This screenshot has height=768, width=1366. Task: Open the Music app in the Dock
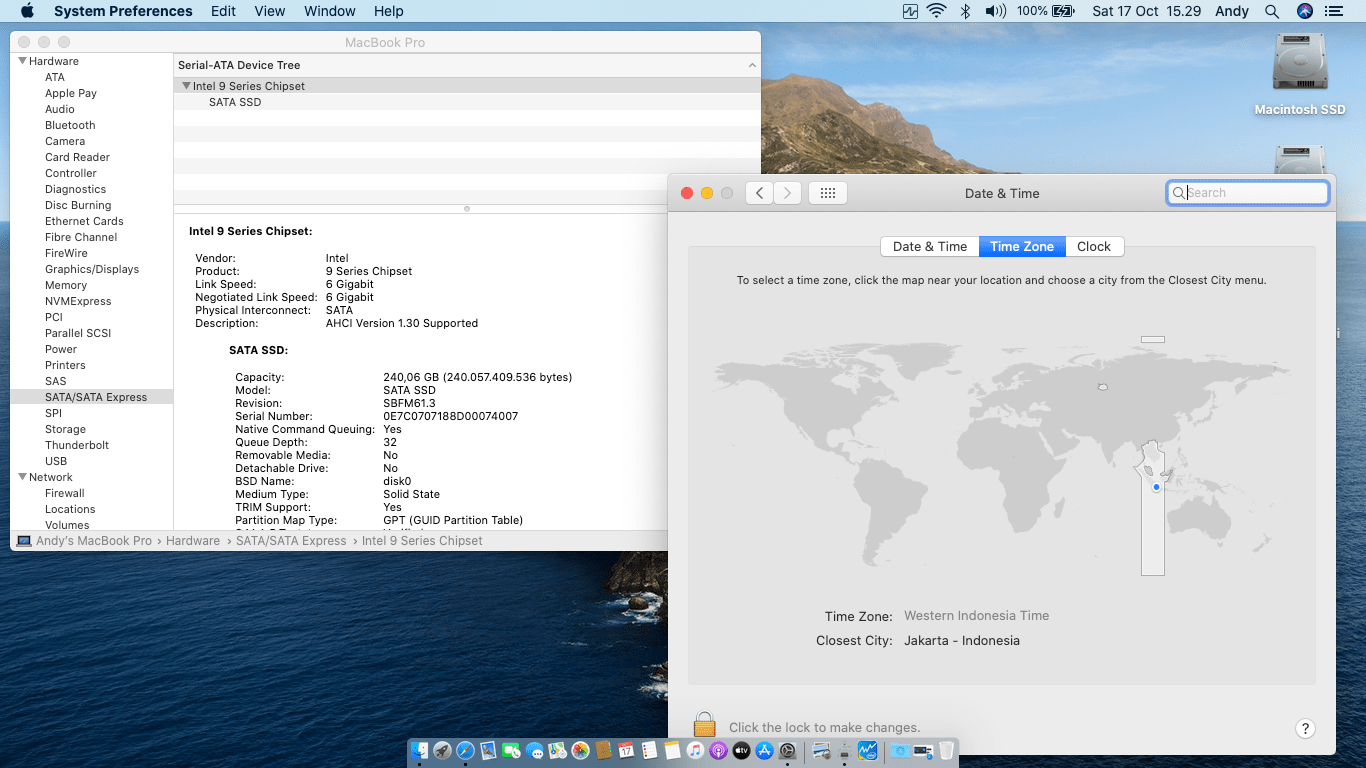[x=695, y=750]
